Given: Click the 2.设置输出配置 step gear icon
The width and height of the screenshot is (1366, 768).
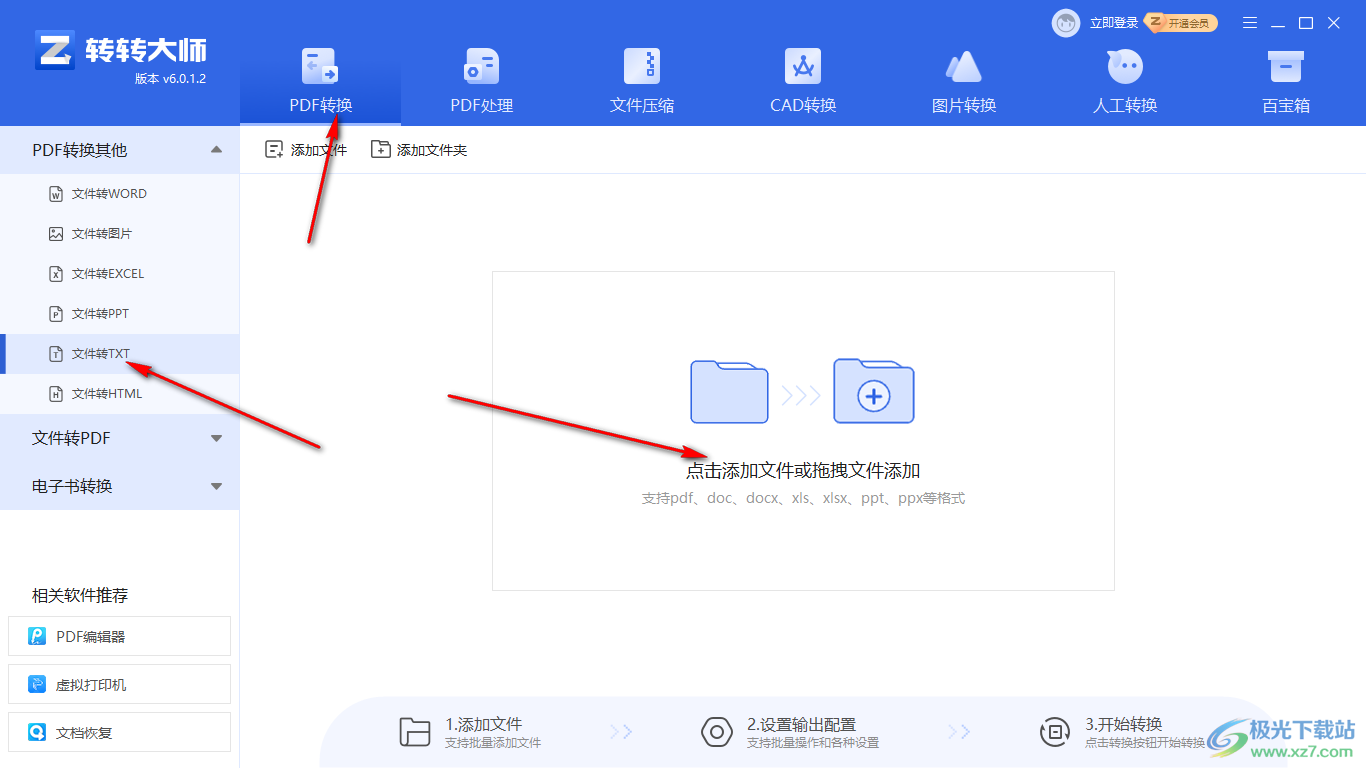Looking at the screenshot, I should [x=717, y=733].
